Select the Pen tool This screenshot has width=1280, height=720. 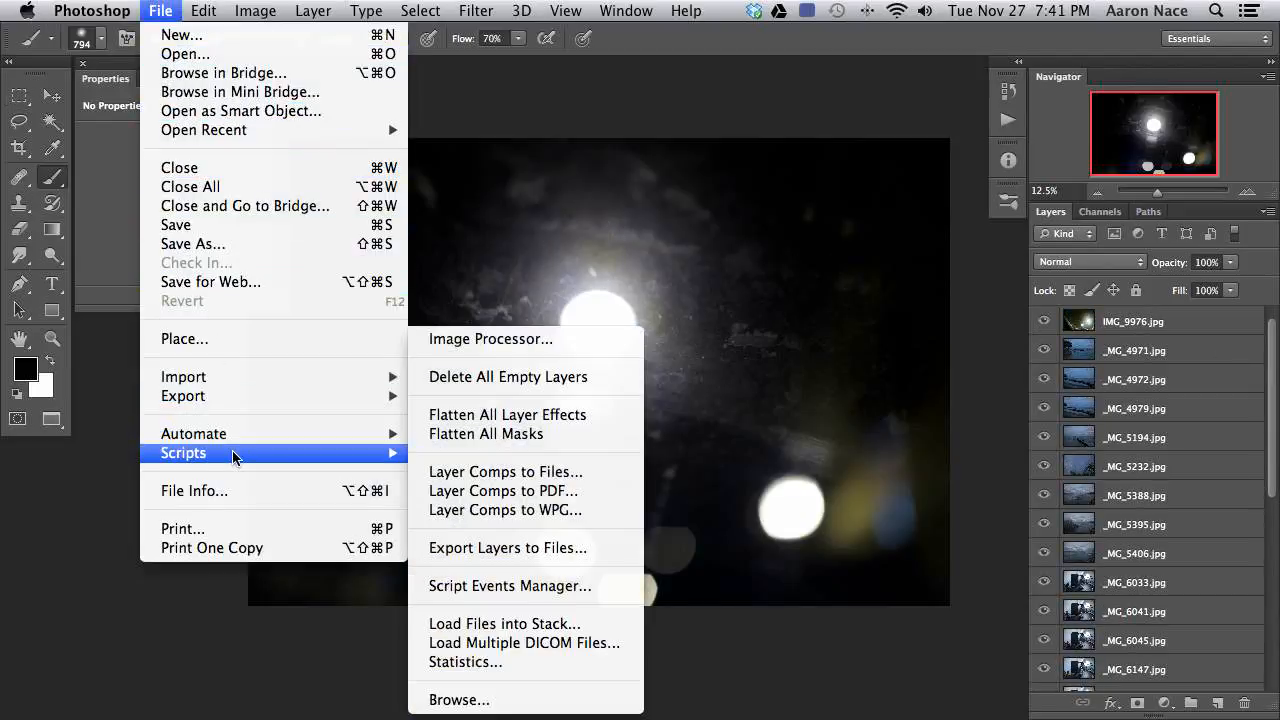(19, 285)
